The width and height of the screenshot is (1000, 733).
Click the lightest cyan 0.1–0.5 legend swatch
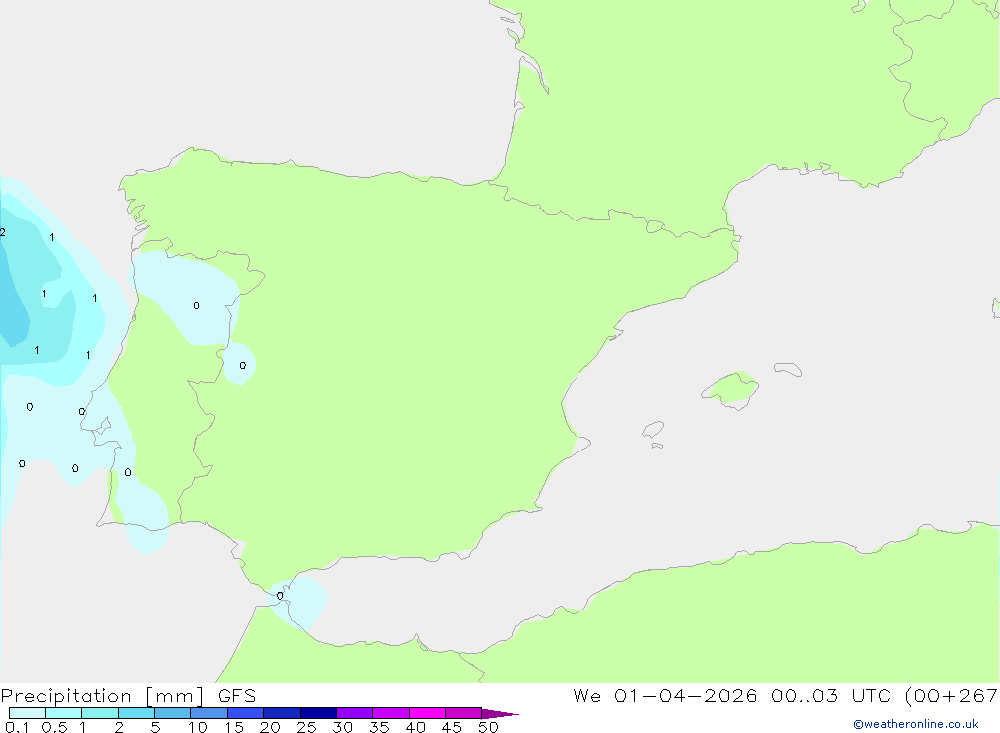[27, 713]
